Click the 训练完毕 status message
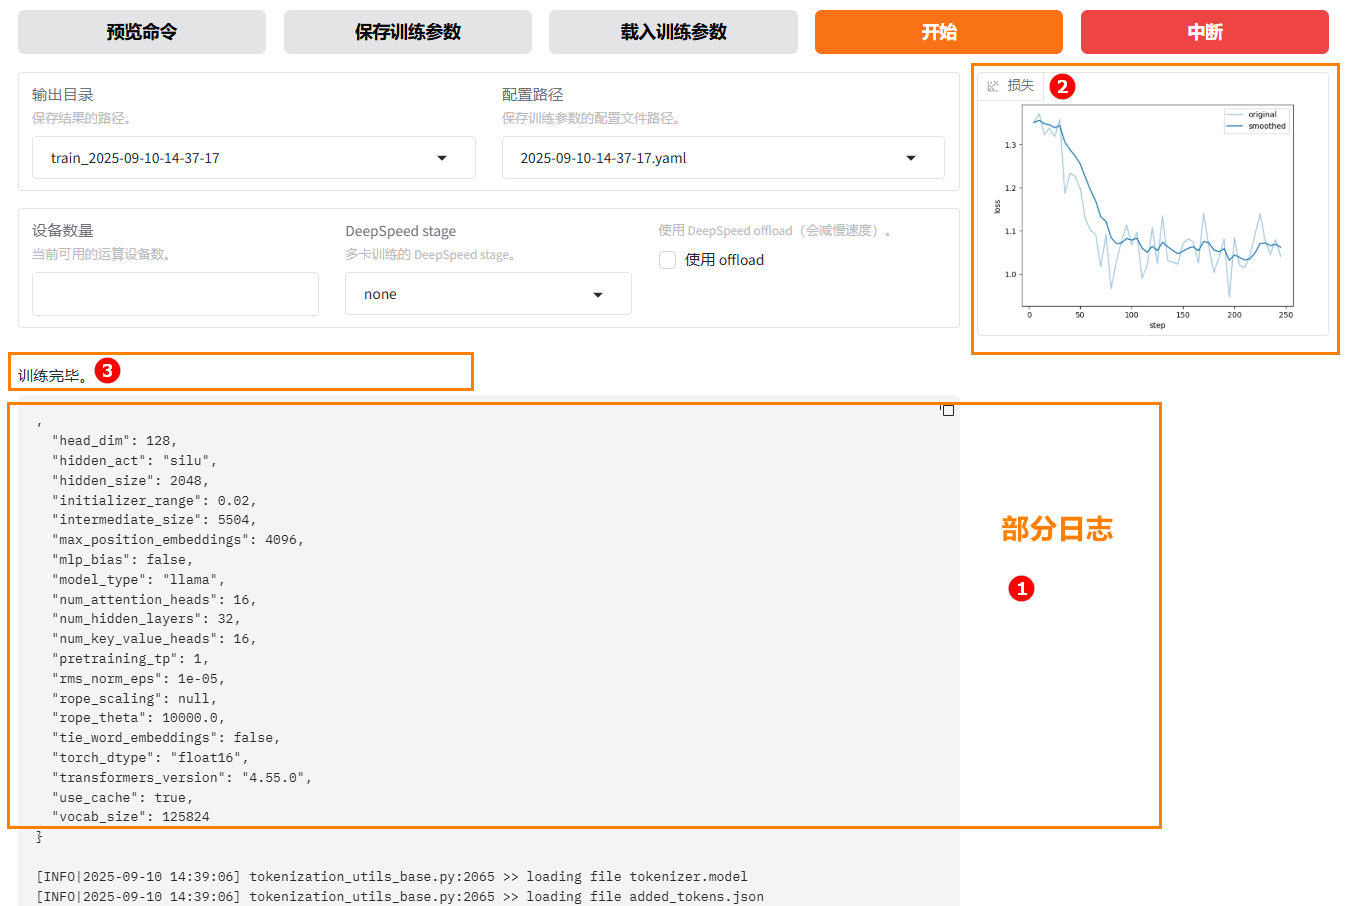Viewport: 1345px width, 906px height. 52,376
